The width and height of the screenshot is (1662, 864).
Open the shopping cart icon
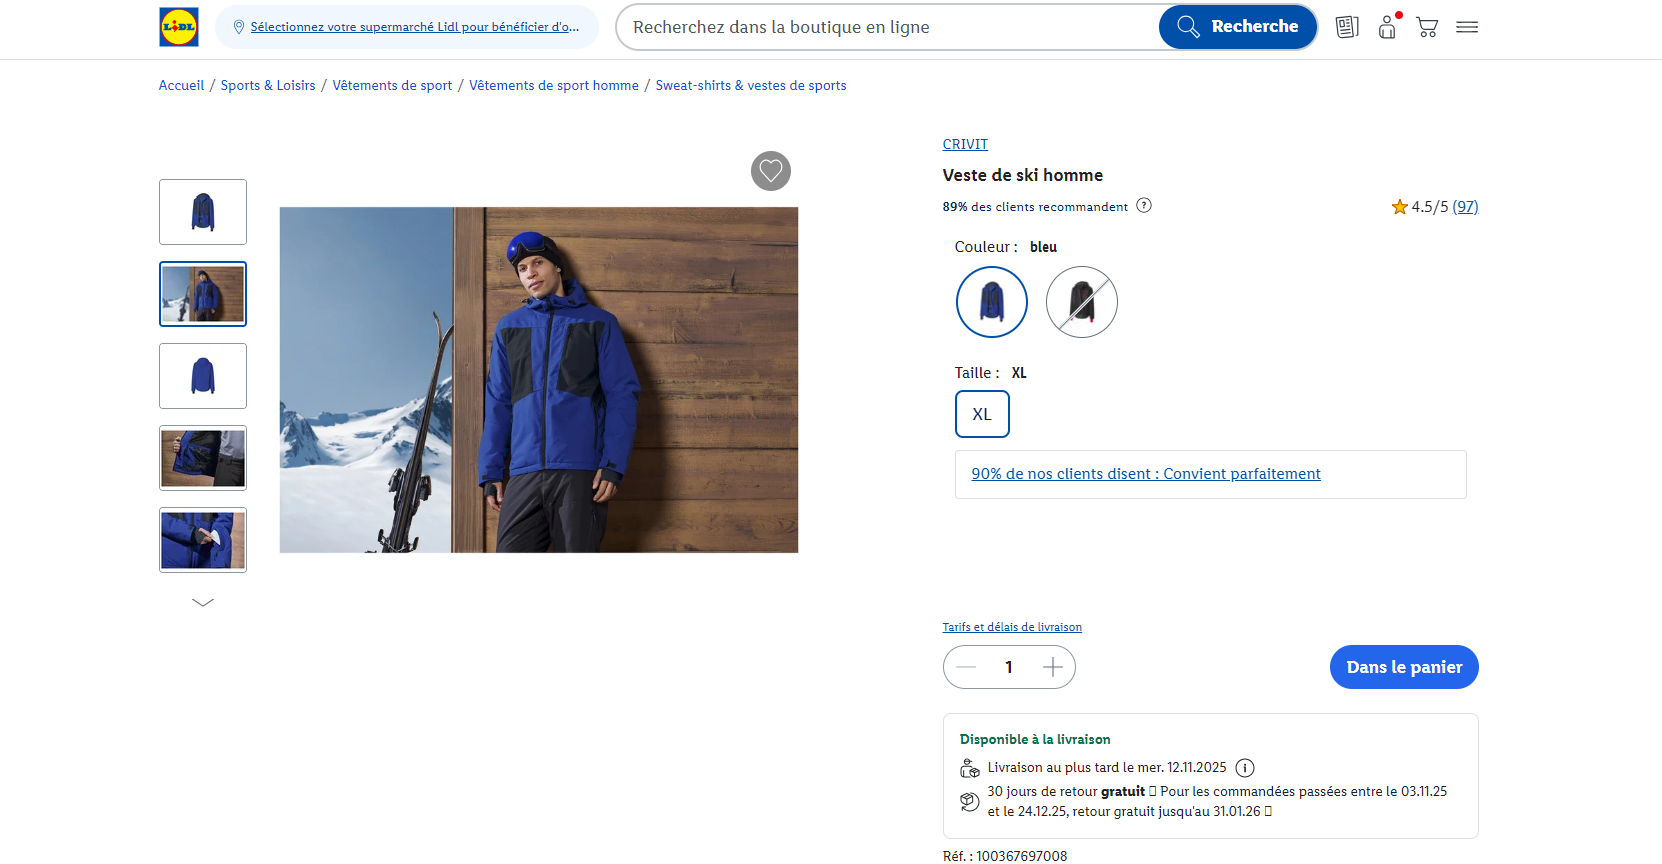(x=1427, y=27)
